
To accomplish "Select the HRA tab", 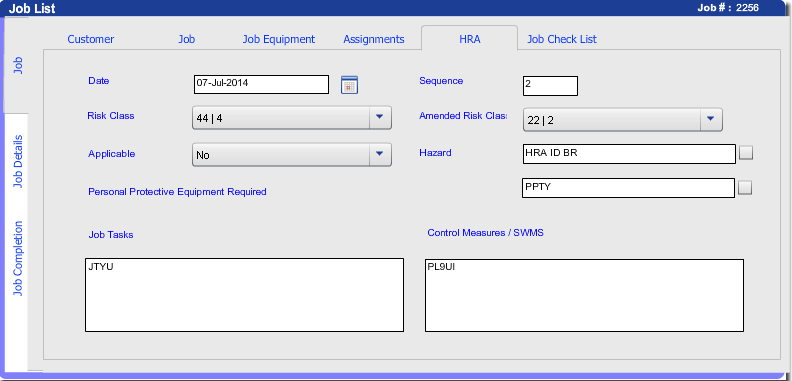I will 469,38.
